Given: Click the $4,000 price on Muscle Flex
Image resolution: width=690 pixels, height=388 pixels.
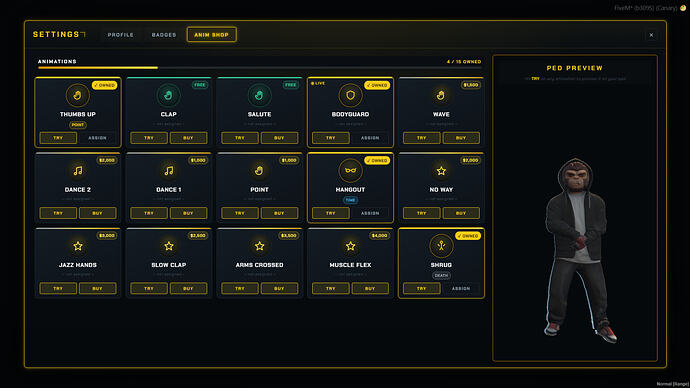Looking at the screenshot, I should (x=379, y=235).
